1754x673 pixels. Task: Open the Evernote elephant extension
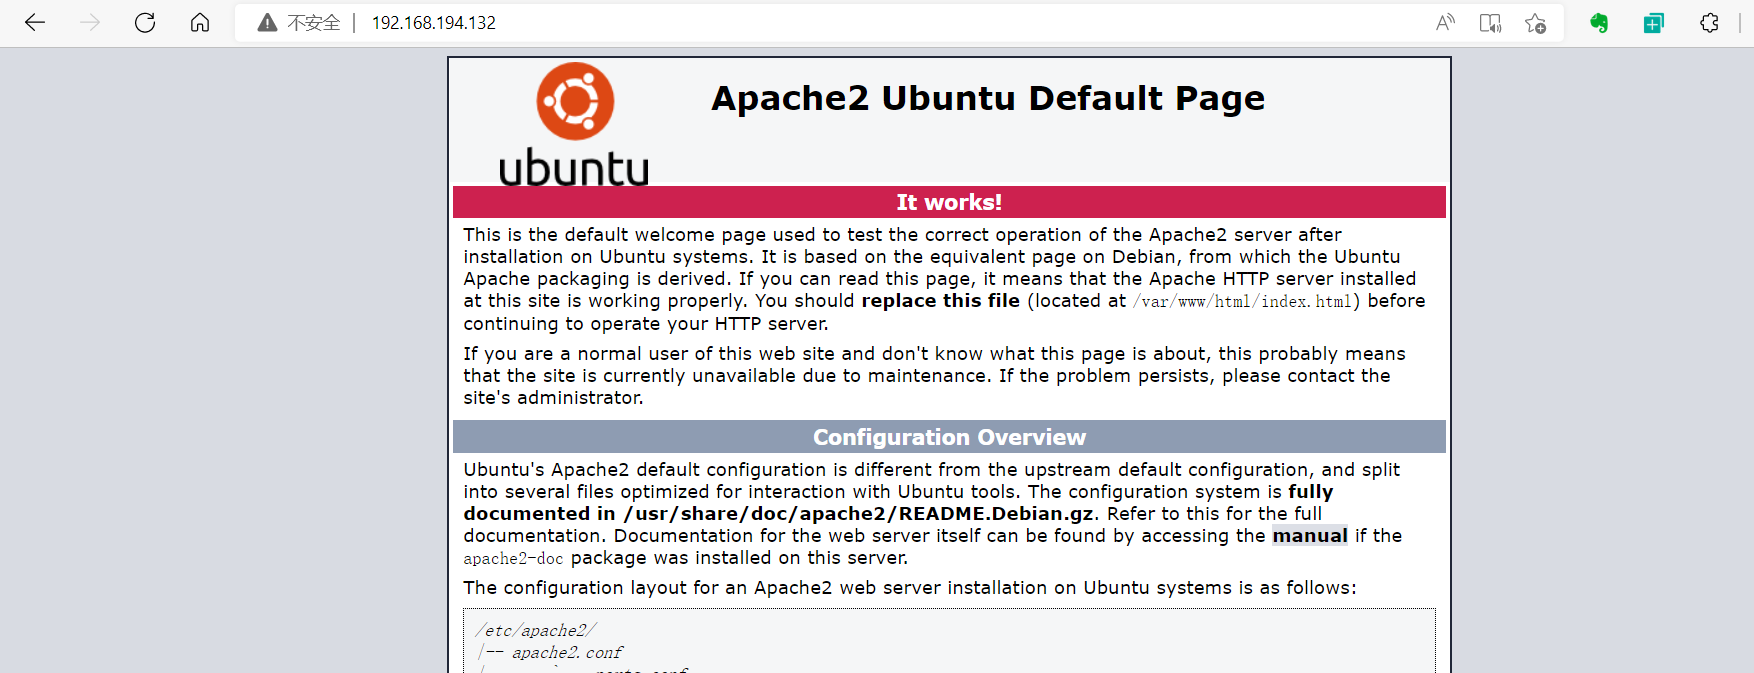click(x=1599, y=23)
